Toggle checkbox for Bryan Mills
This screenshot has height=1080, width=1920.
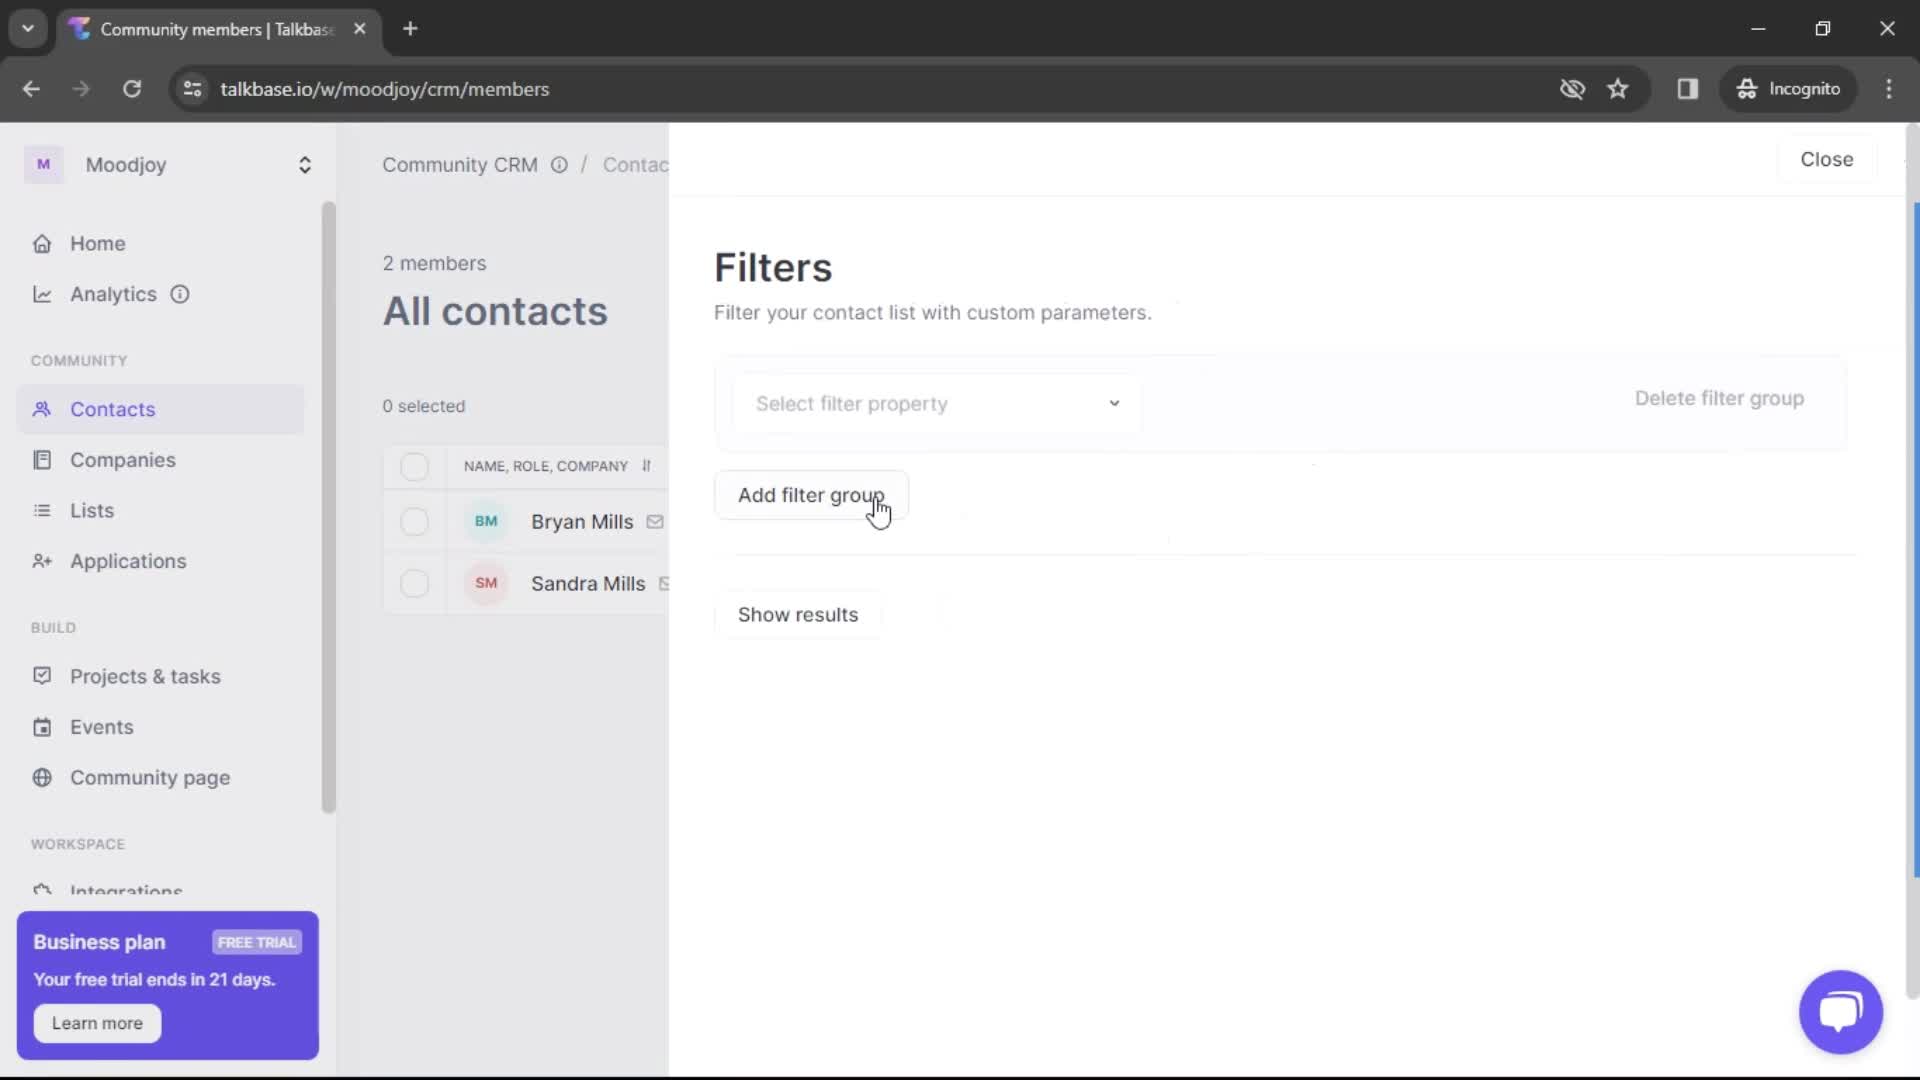[413, 521]
